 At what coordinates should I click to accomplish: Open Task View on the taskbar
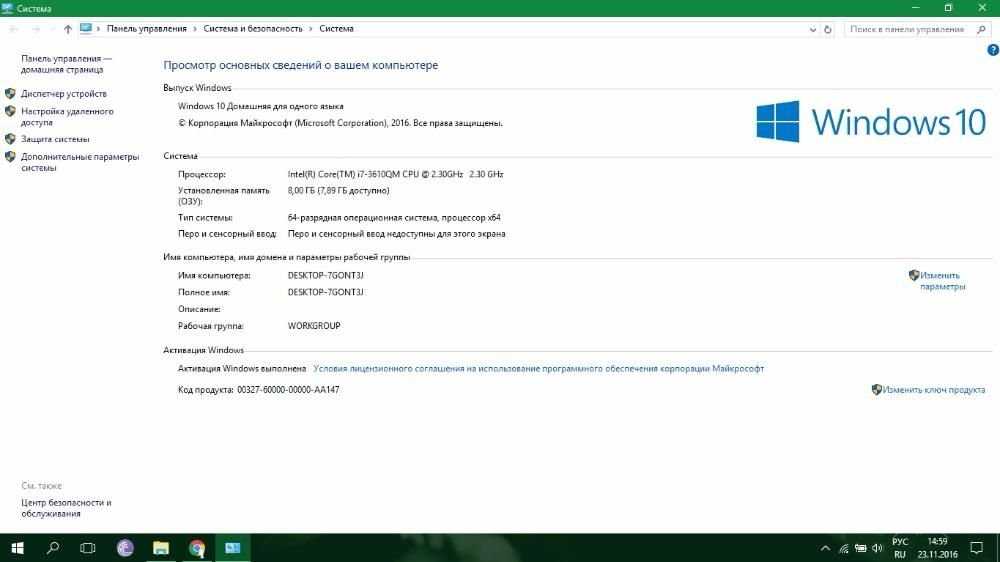point(87,548)
